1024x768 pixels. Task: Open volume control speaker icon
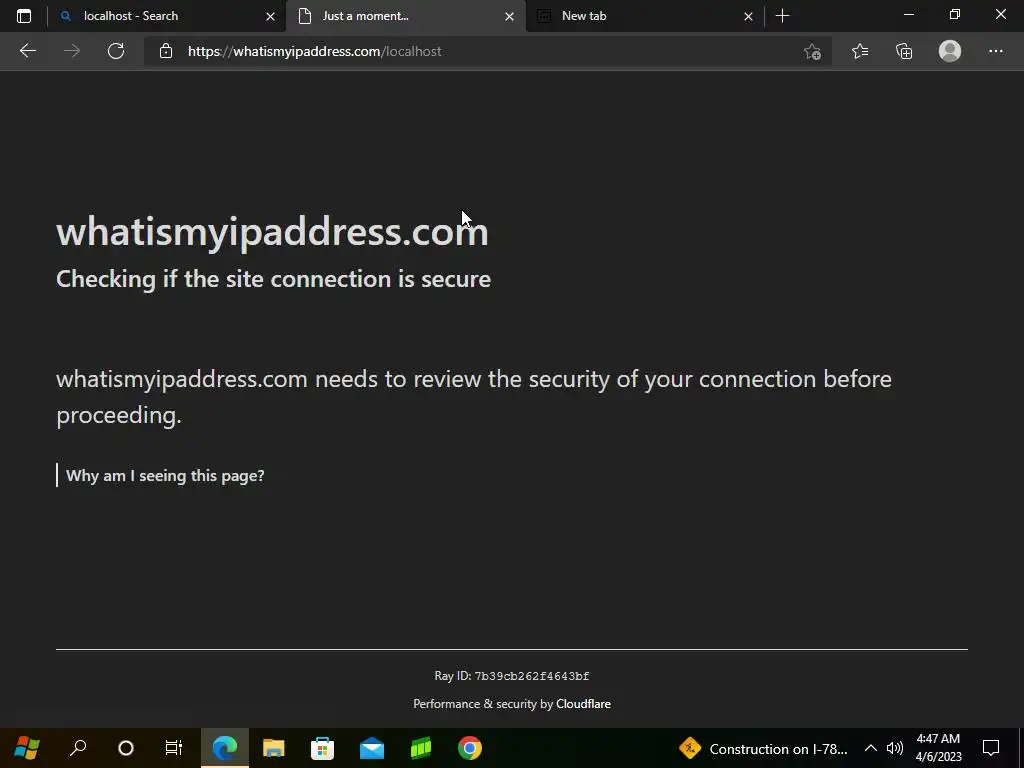895,748
